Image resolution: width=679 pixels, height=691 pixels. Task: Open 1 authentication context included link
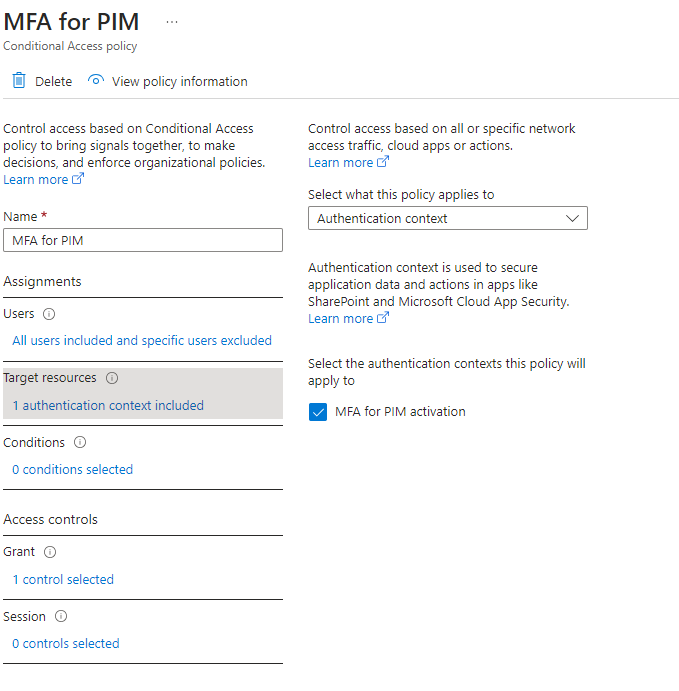[x=108, y=405]
